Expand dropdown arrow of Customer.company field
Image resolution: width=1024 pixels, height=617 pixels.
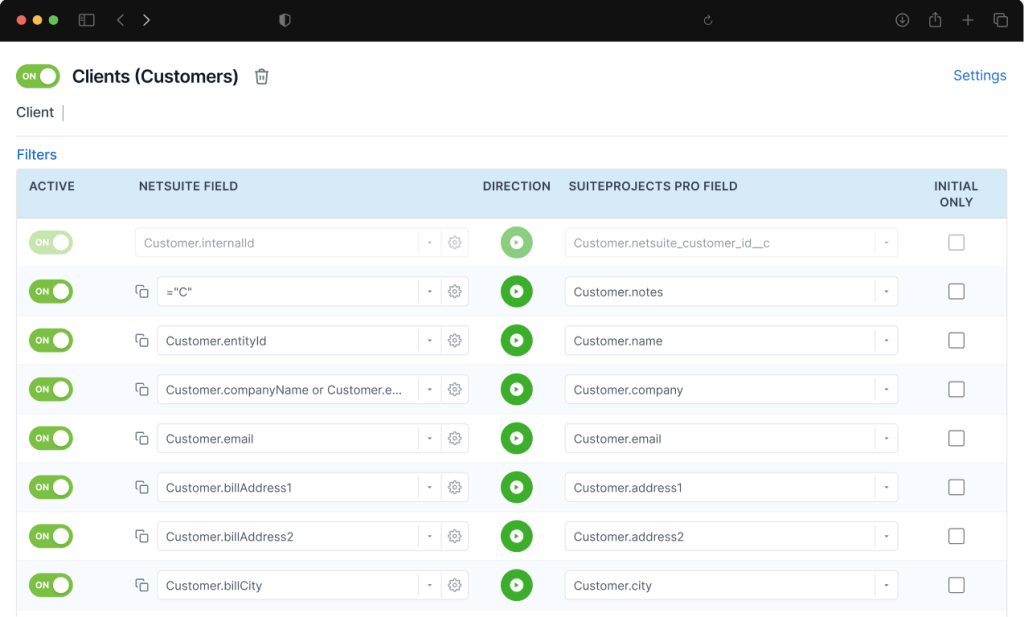click(x=886, y=390)
